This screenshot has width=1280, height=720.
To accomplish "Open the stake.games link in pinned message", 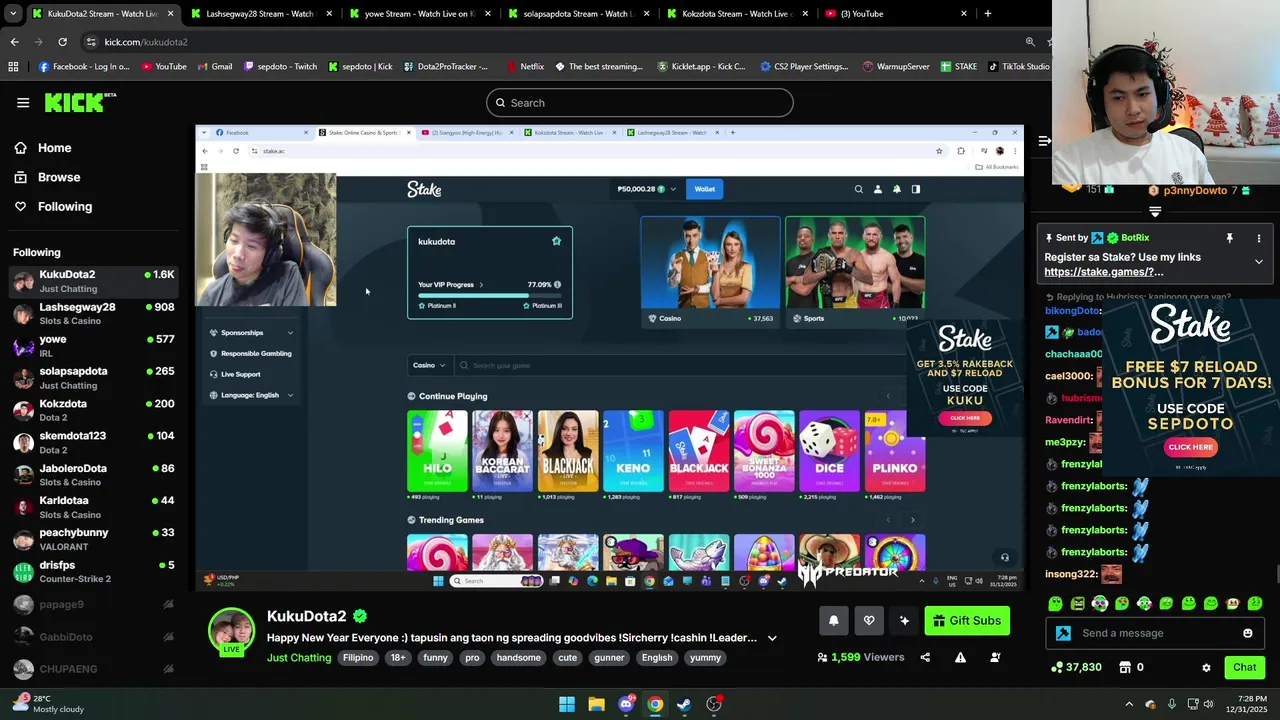I will (1104, 272).
